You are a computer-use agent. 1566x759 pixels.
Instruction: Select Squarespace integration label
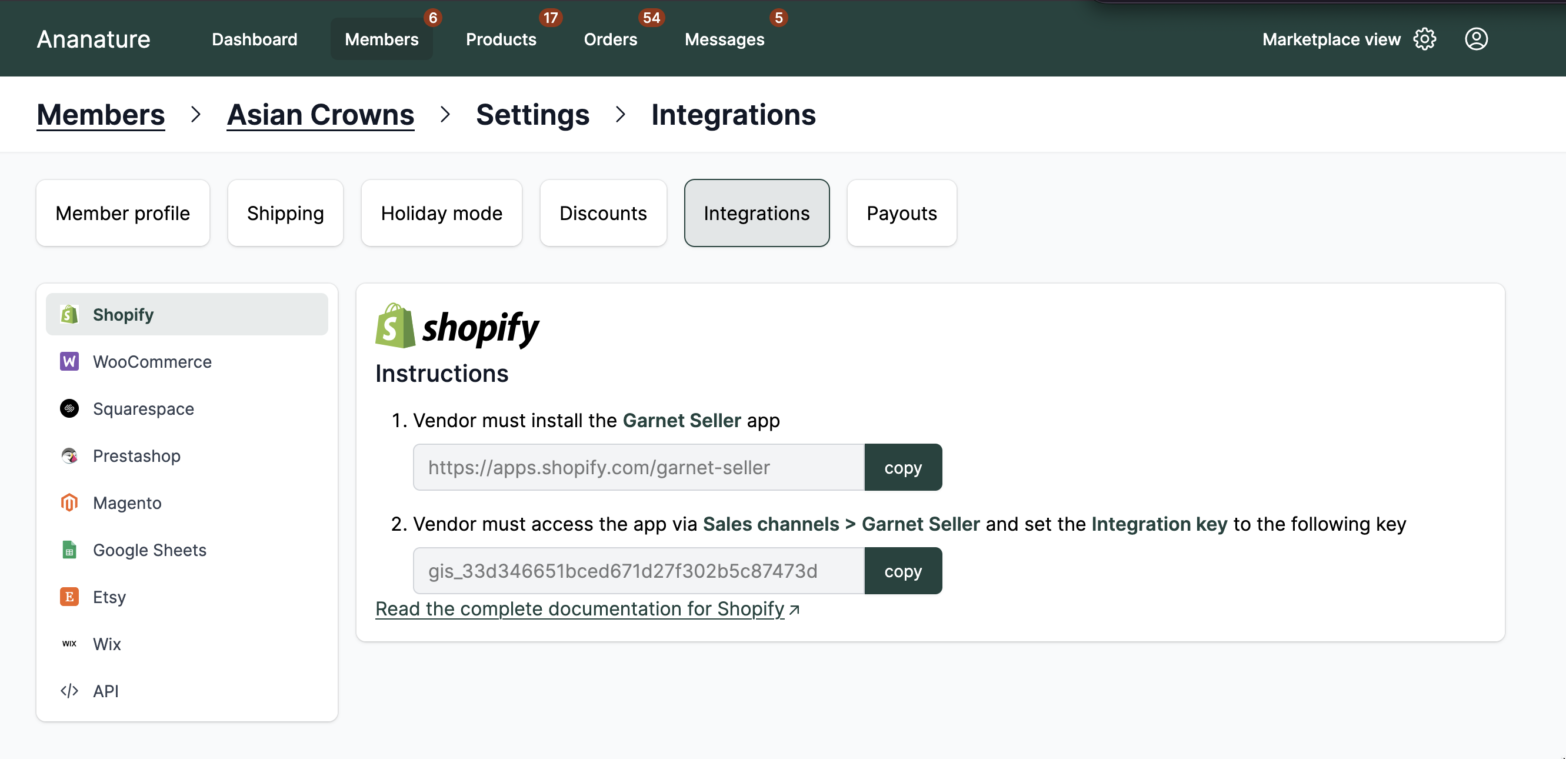[143, 409]
